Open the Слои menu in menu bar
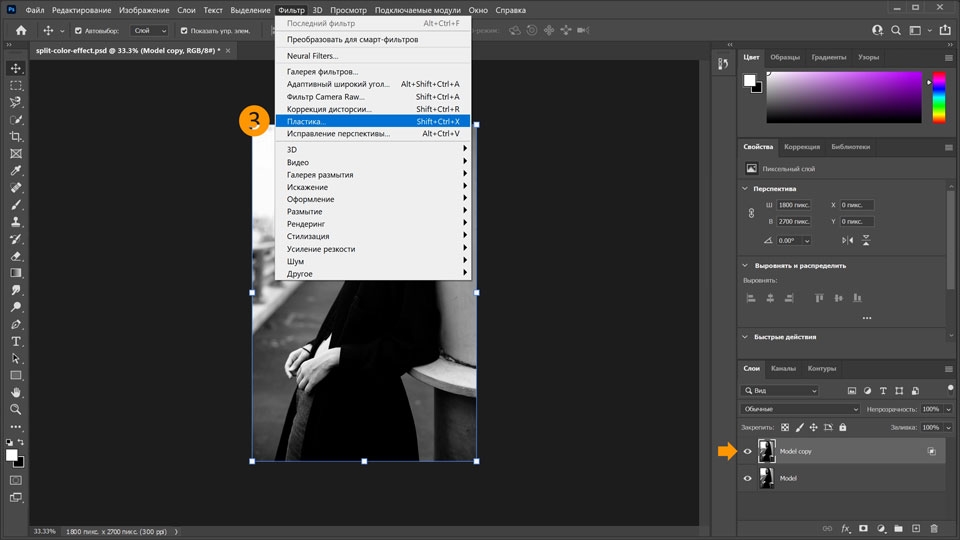This screenshot has width=960, height=540. point(186,10)
